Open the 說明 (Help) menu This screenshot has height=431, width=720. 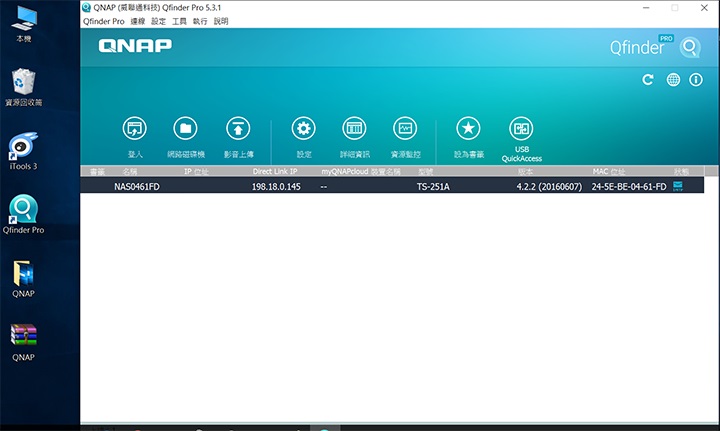(x=221, y=21)
